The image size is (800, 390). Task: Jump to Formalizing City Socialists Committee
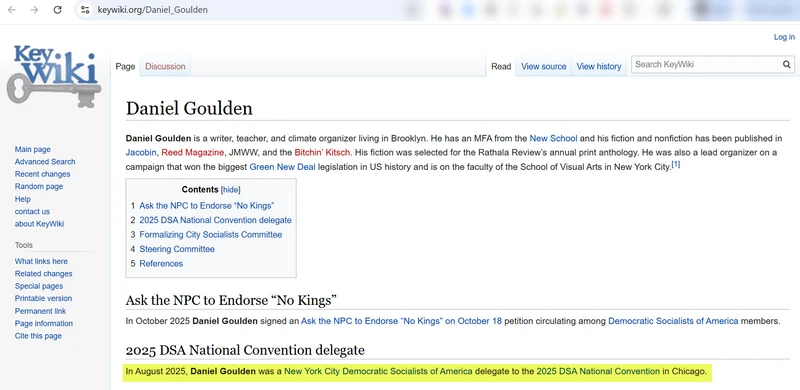coord(211,235)
